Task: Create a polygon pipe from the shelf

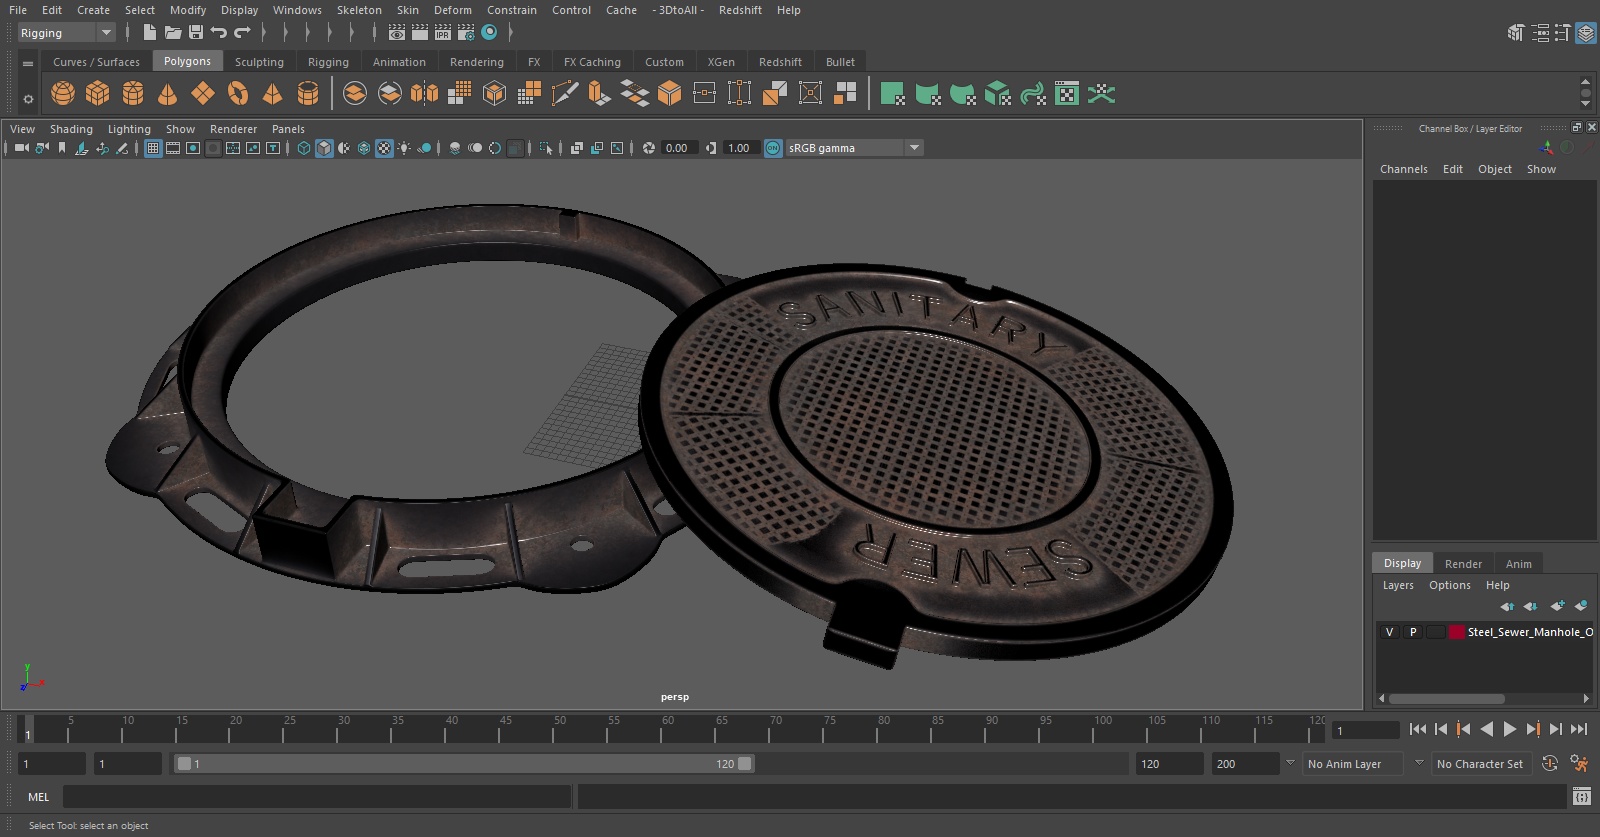Action: pos(308,94)
